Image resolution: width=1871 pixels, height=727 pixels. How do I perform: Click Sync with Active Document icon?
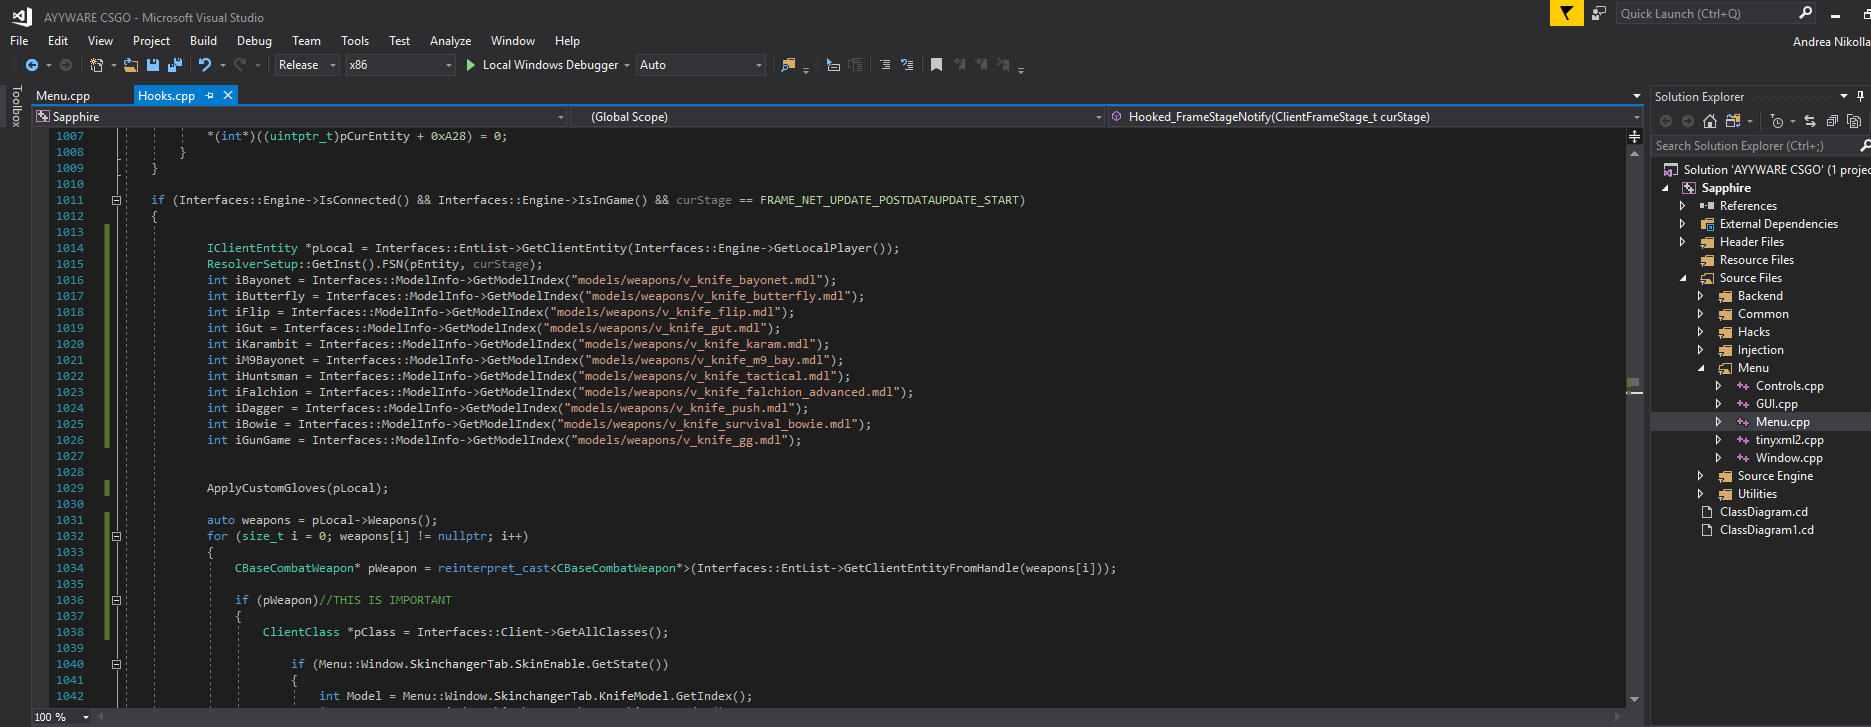(1810, 121)
